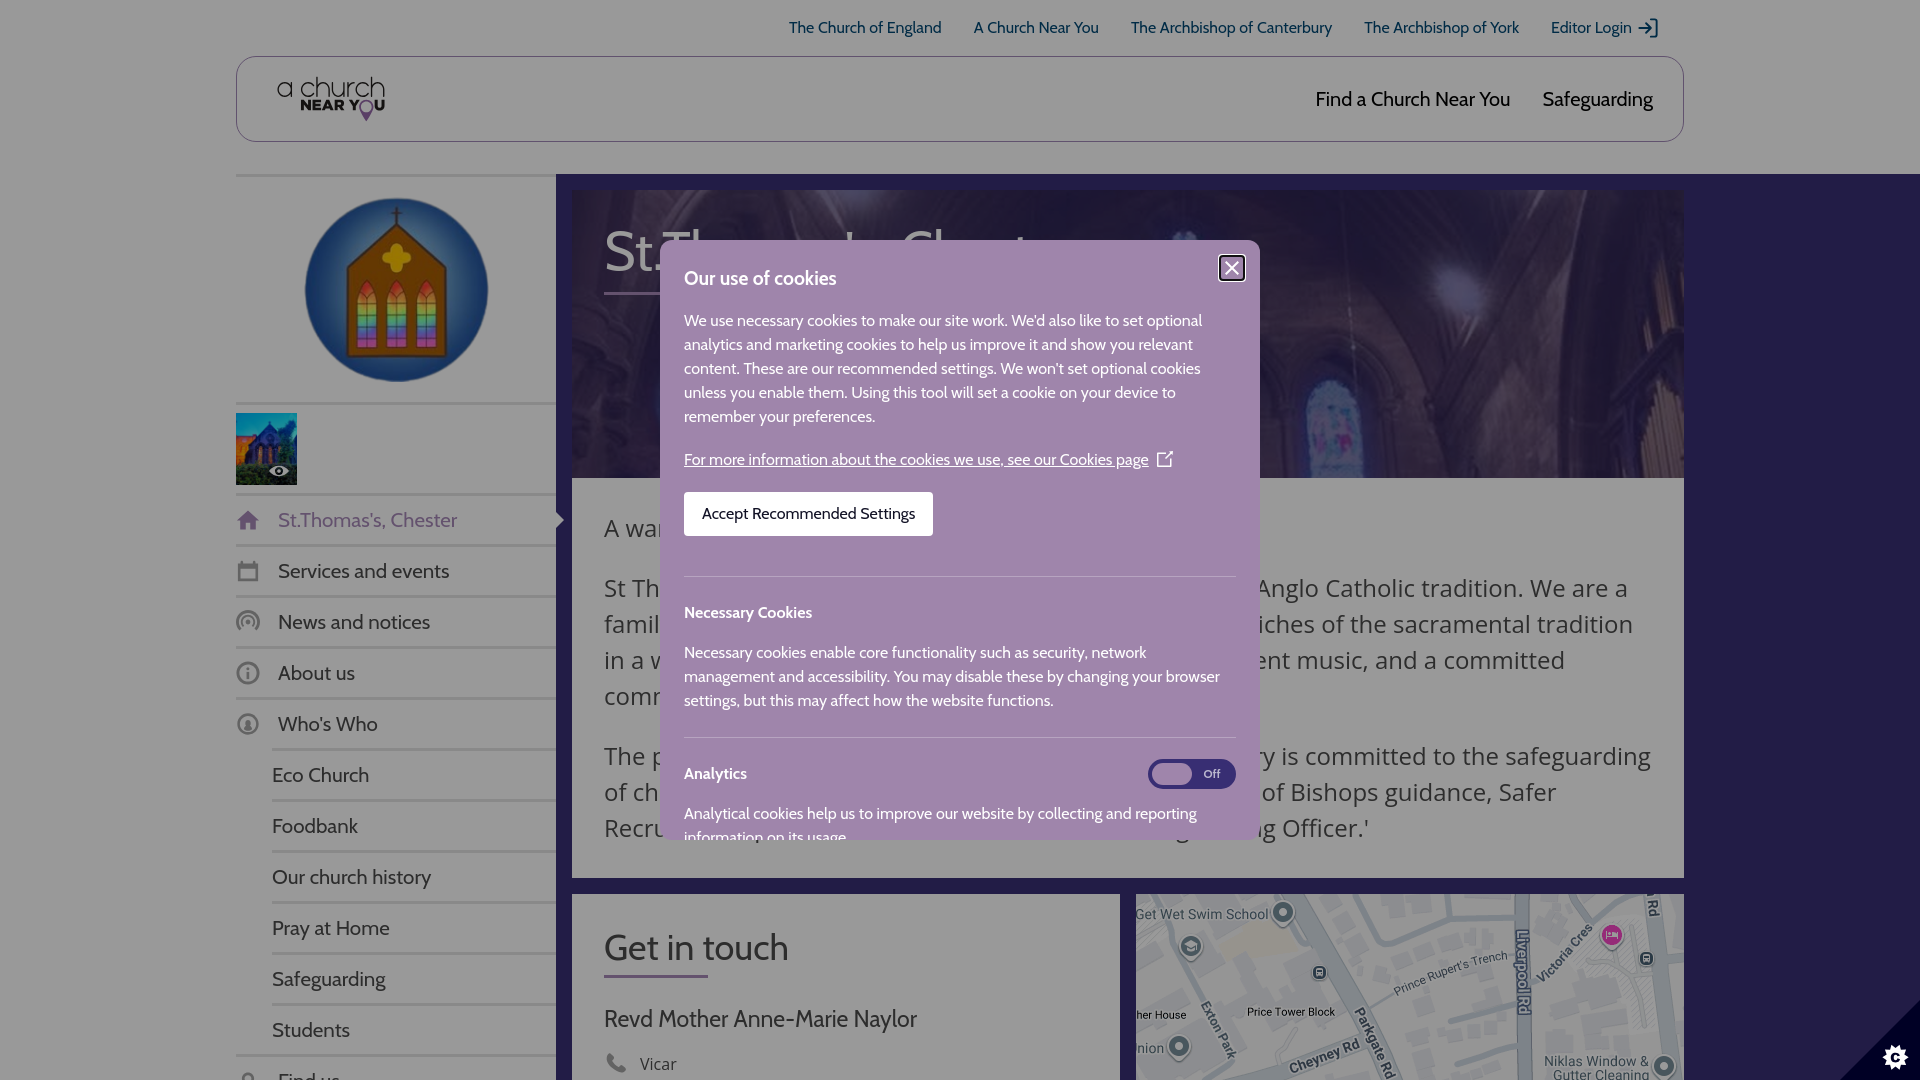Click the external link icon beside Cookies page

point(1165,459)
